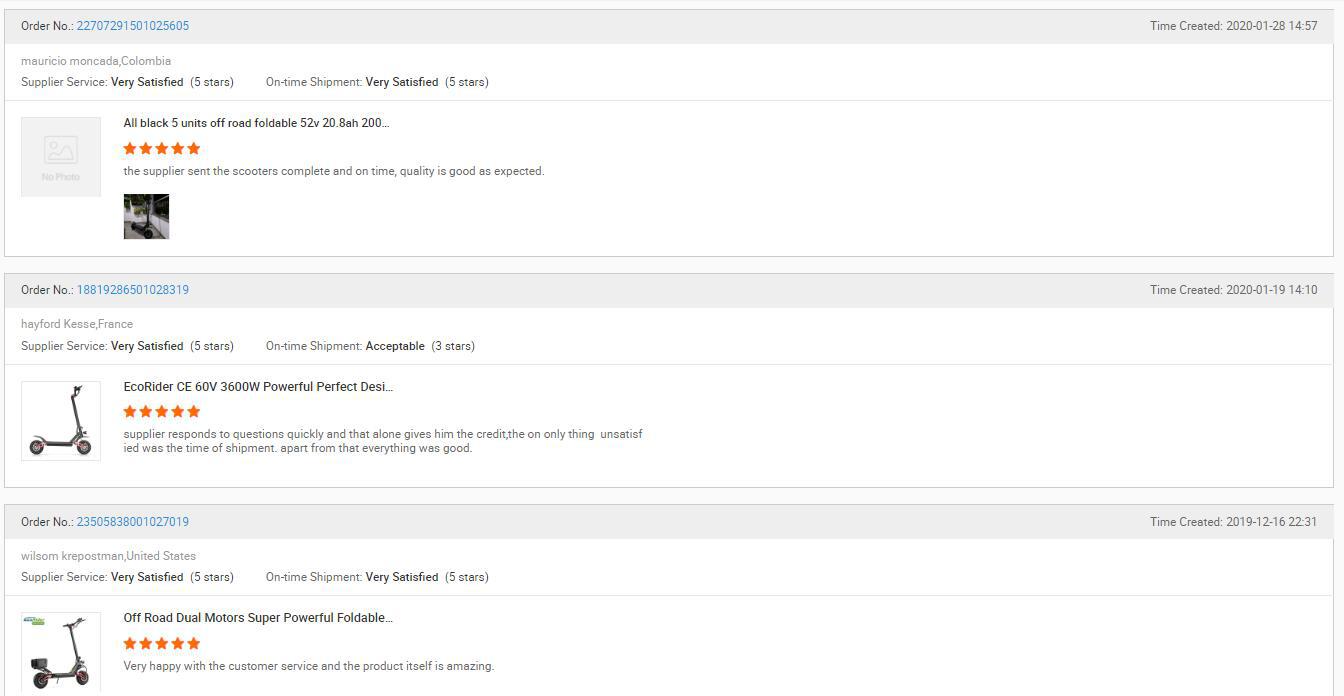Click the No Photo placeholder image

coord(61,157)
